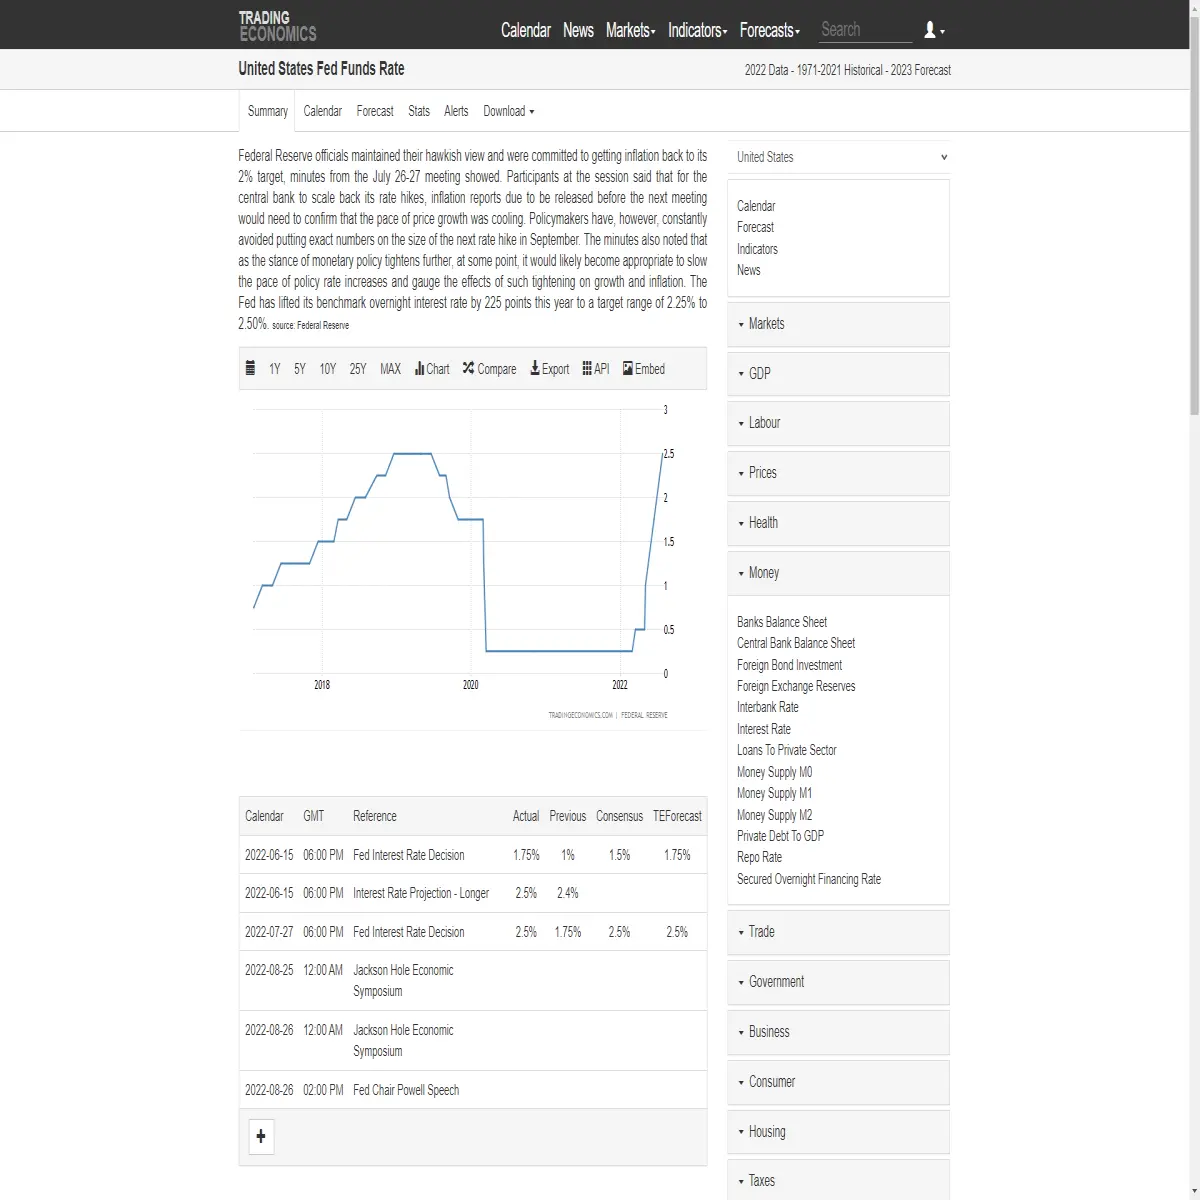Open Repo Rate link
The width and height of the screenshot is (1200, 1200).
(x=760, y=857)
